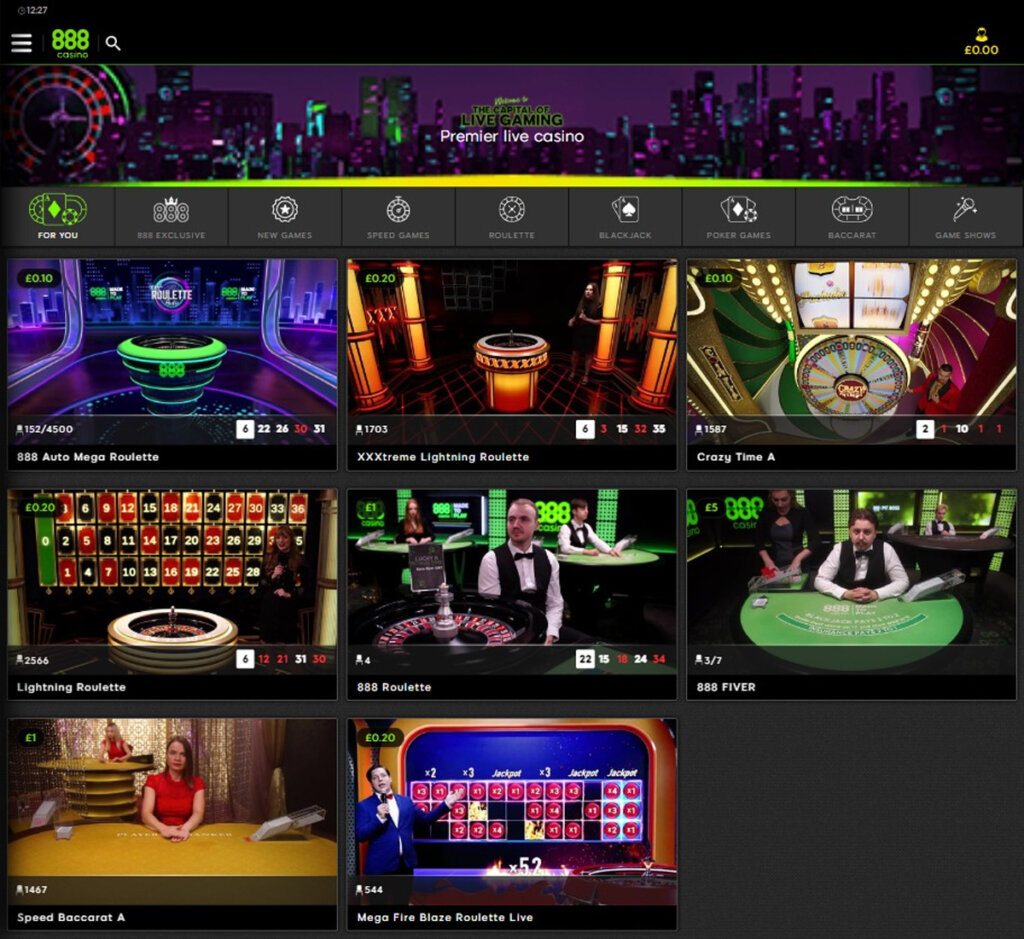The image size is (1024, 939).
Task: Open the hamburger navigation menu
Action: coord(21,43)
